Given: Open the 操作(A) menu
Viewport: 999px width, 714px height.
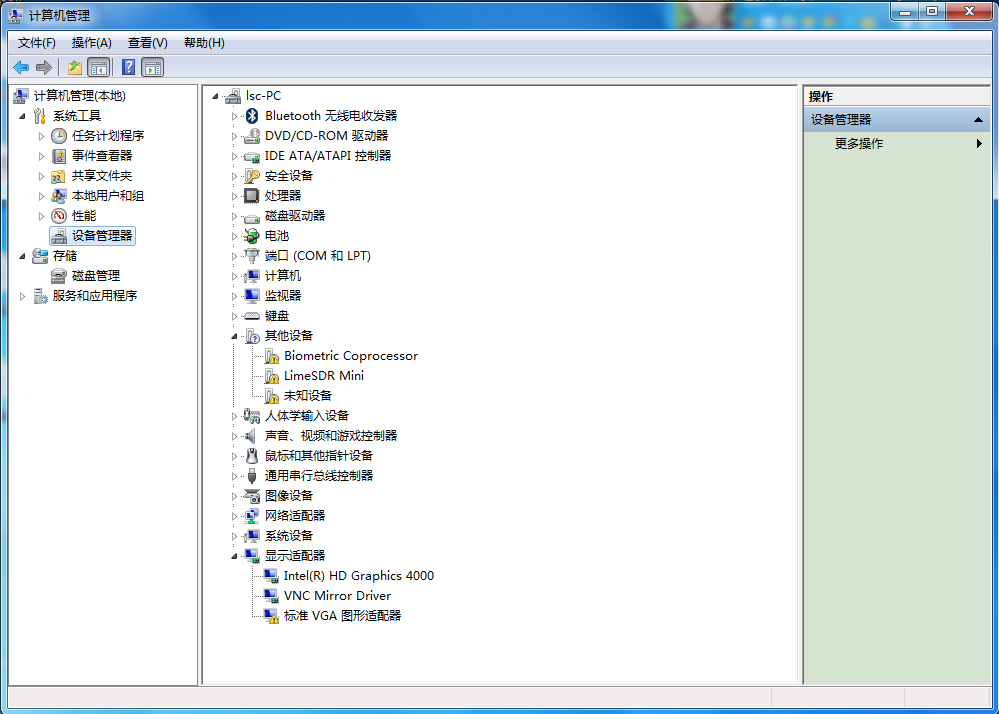Looking at the screenshot, I should (x=92, y=43).
